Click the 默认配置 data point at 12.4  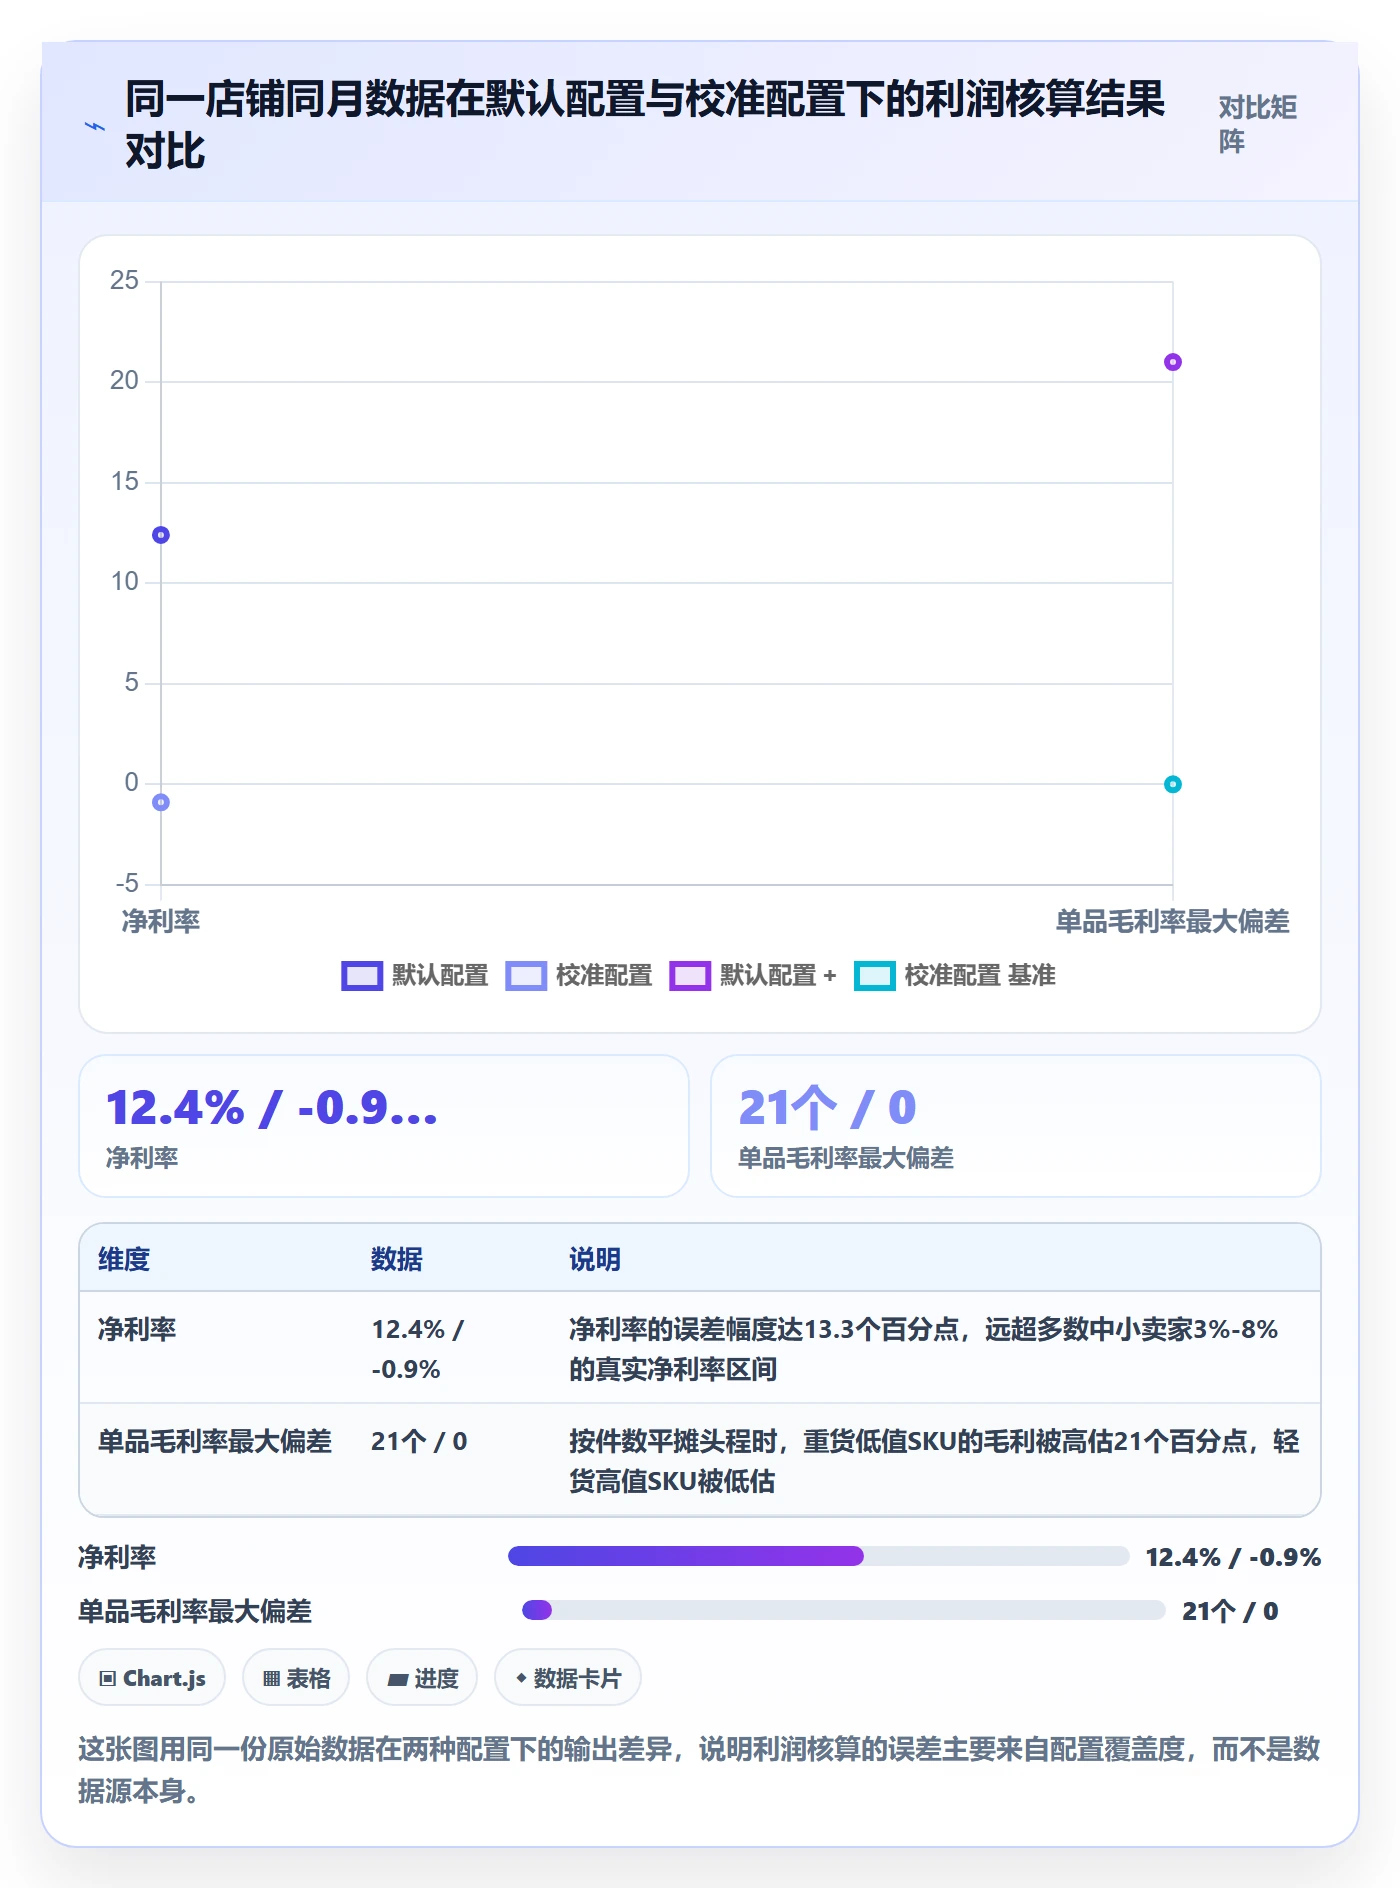point(161,535)
